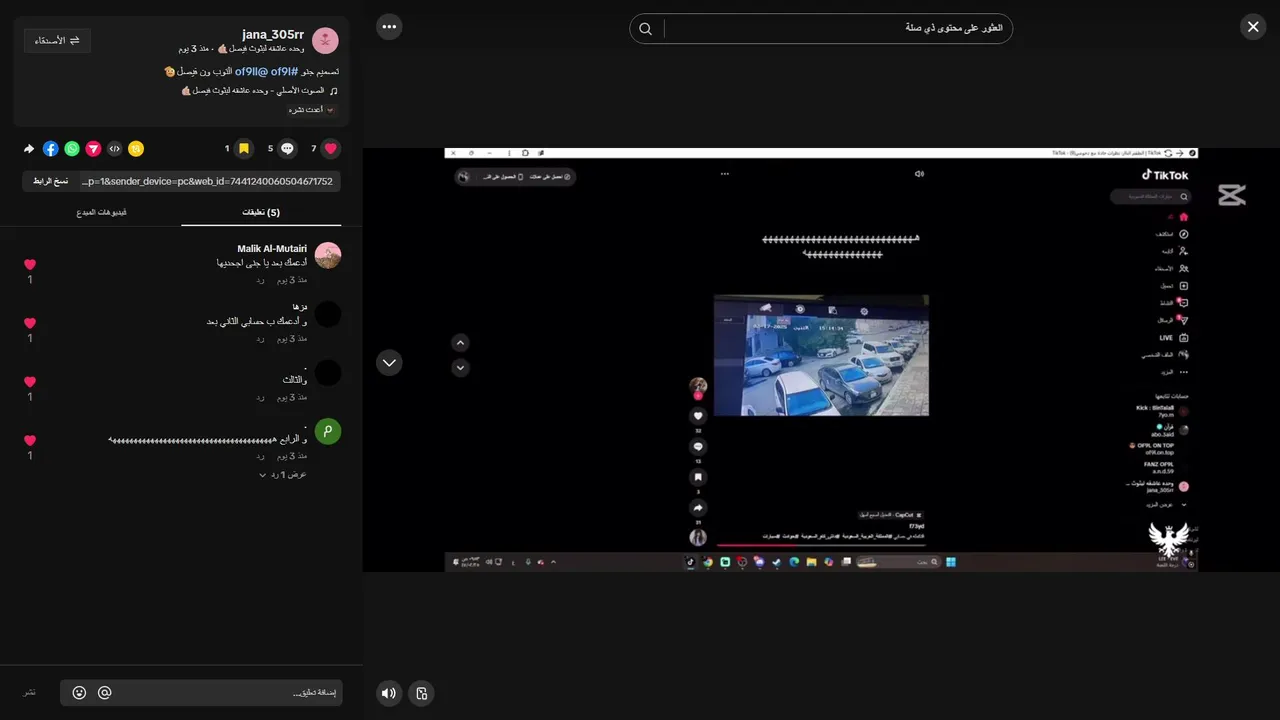Send to friends with red paper-plane icon
Viewport: 1280px width, 720px height.
point(93,149)
